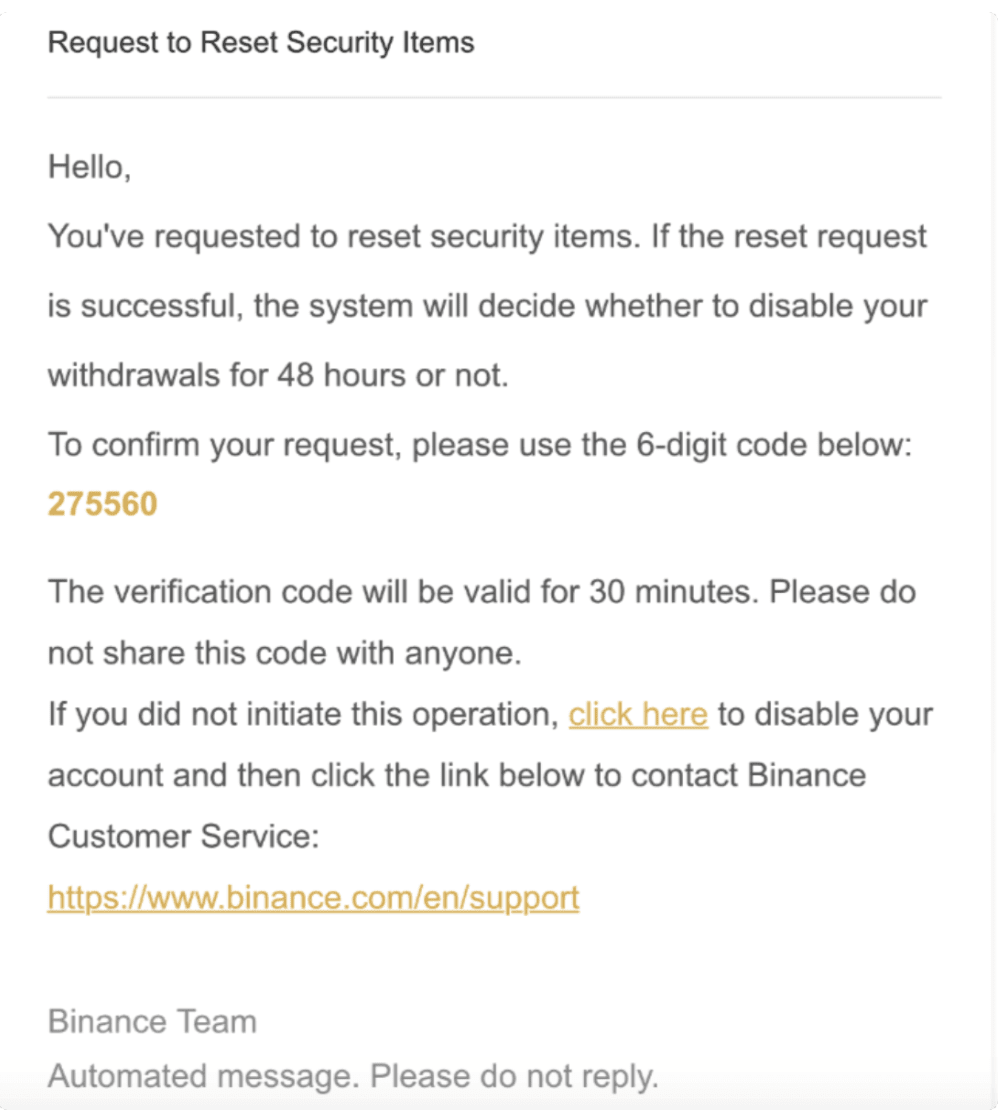This screenshot has width=998, height=1110.
Task: Click 'The verification code will be valid' line
Action: [x=482, y=592]
